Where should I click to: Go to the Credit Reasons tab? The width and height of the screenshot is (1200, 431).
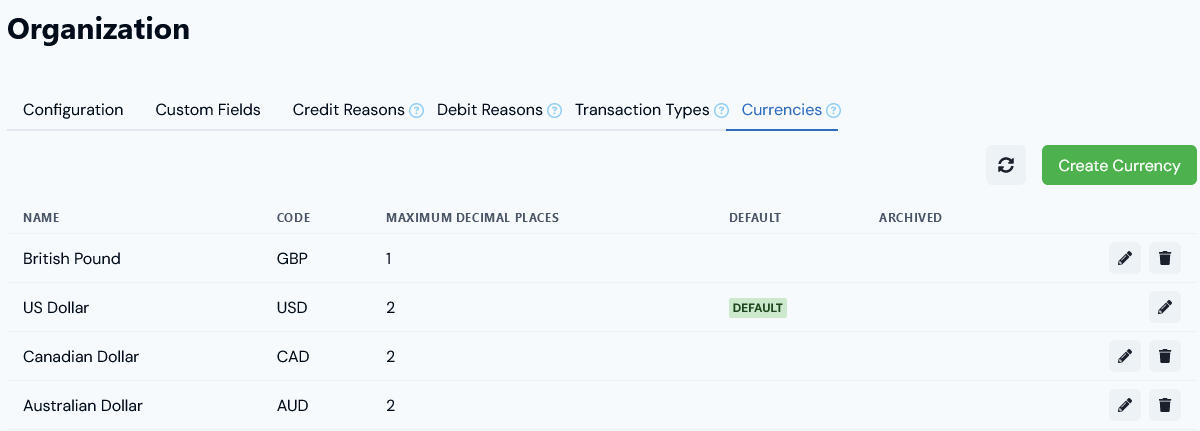[x=348, y=110]
